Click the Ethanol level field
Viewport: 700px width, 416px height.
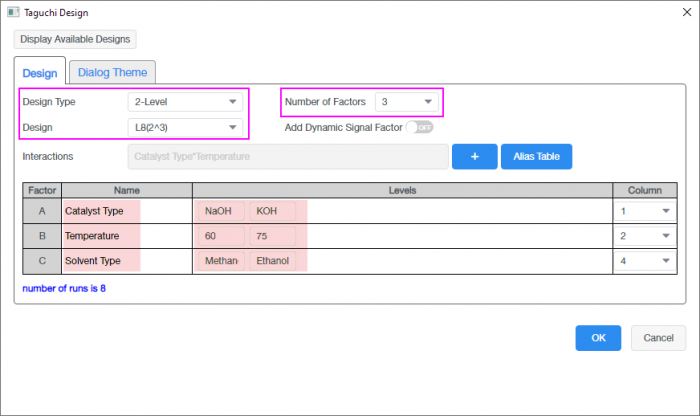pyautogui.click(x=272, y=261)
